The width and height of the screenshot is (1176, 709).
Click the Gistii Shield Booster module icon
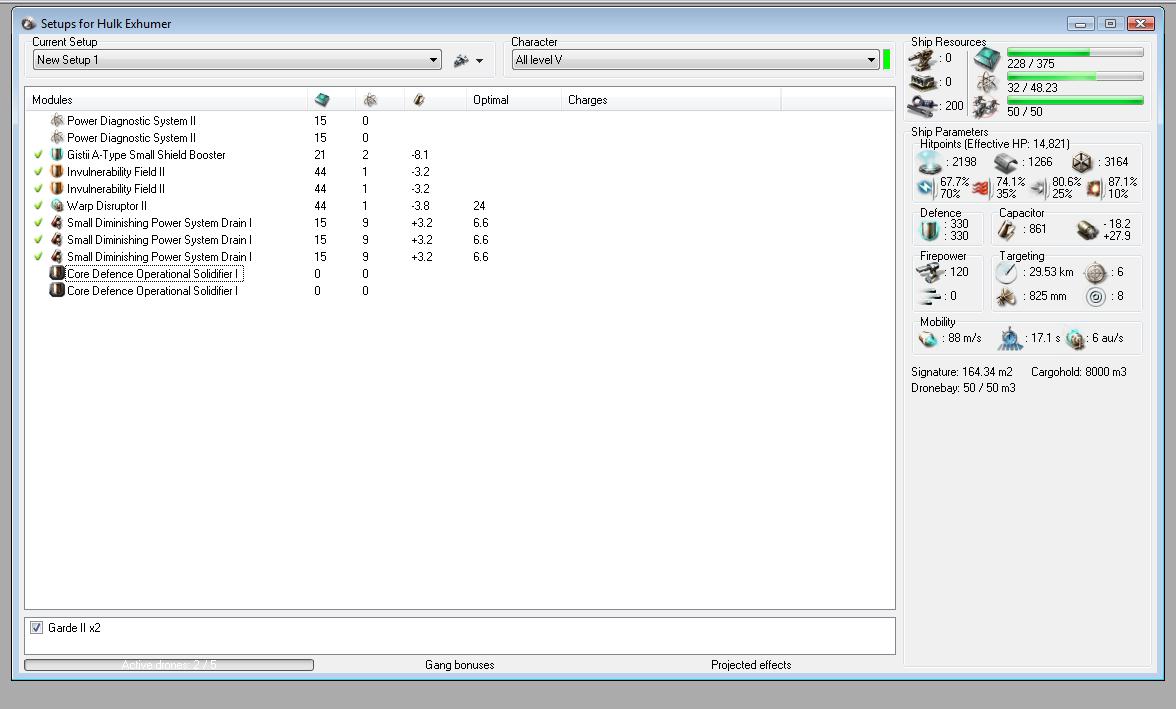point(57,155)
